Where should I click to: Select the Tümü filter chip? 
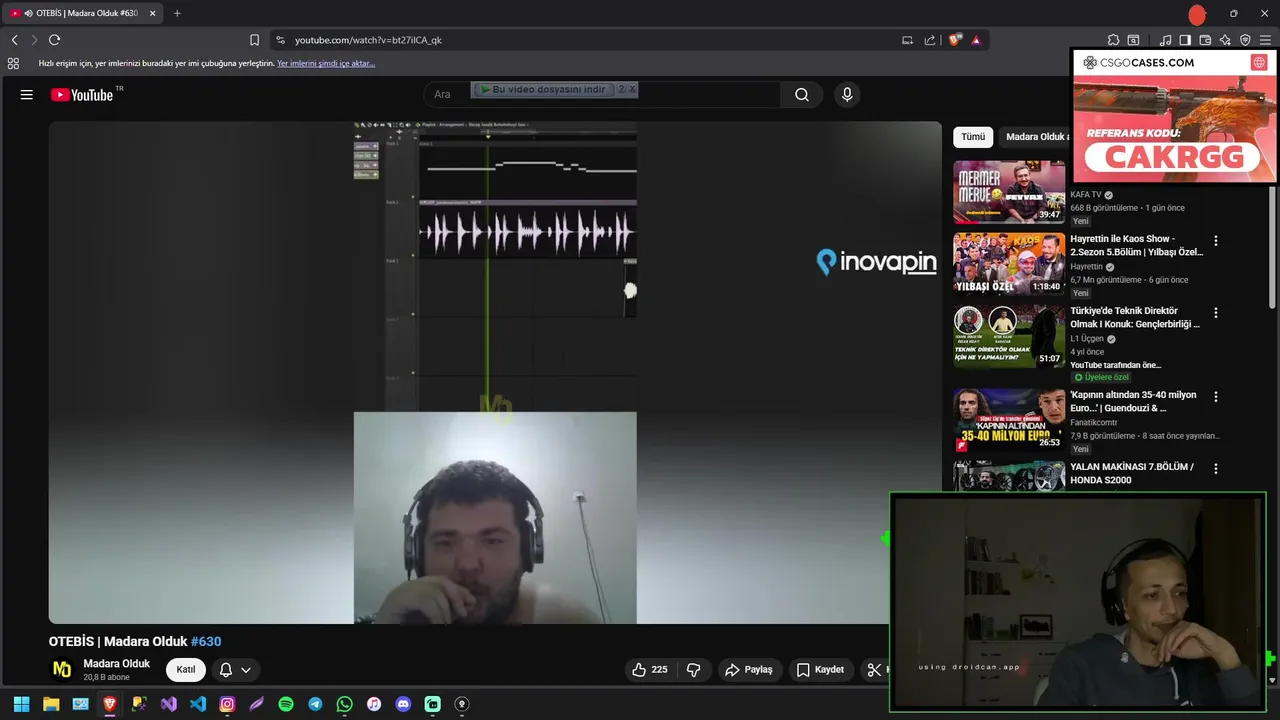(x=973, y=137)
